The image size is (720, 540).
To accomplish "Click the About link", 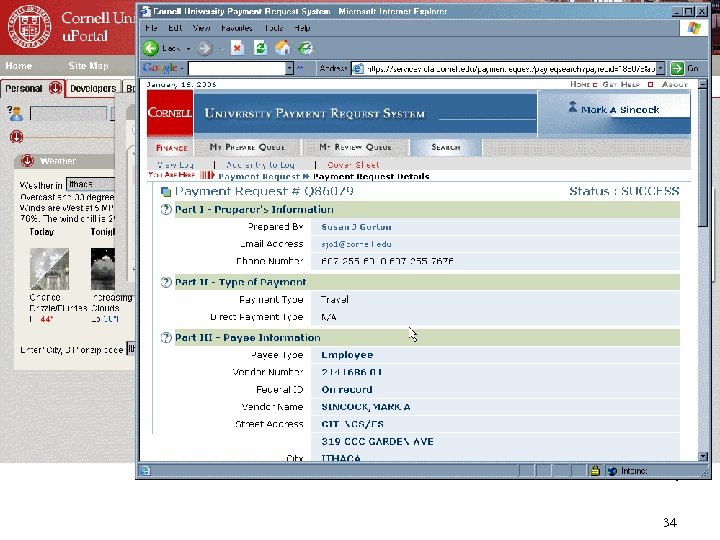I will pyautogui.click(x=675, y=84).
